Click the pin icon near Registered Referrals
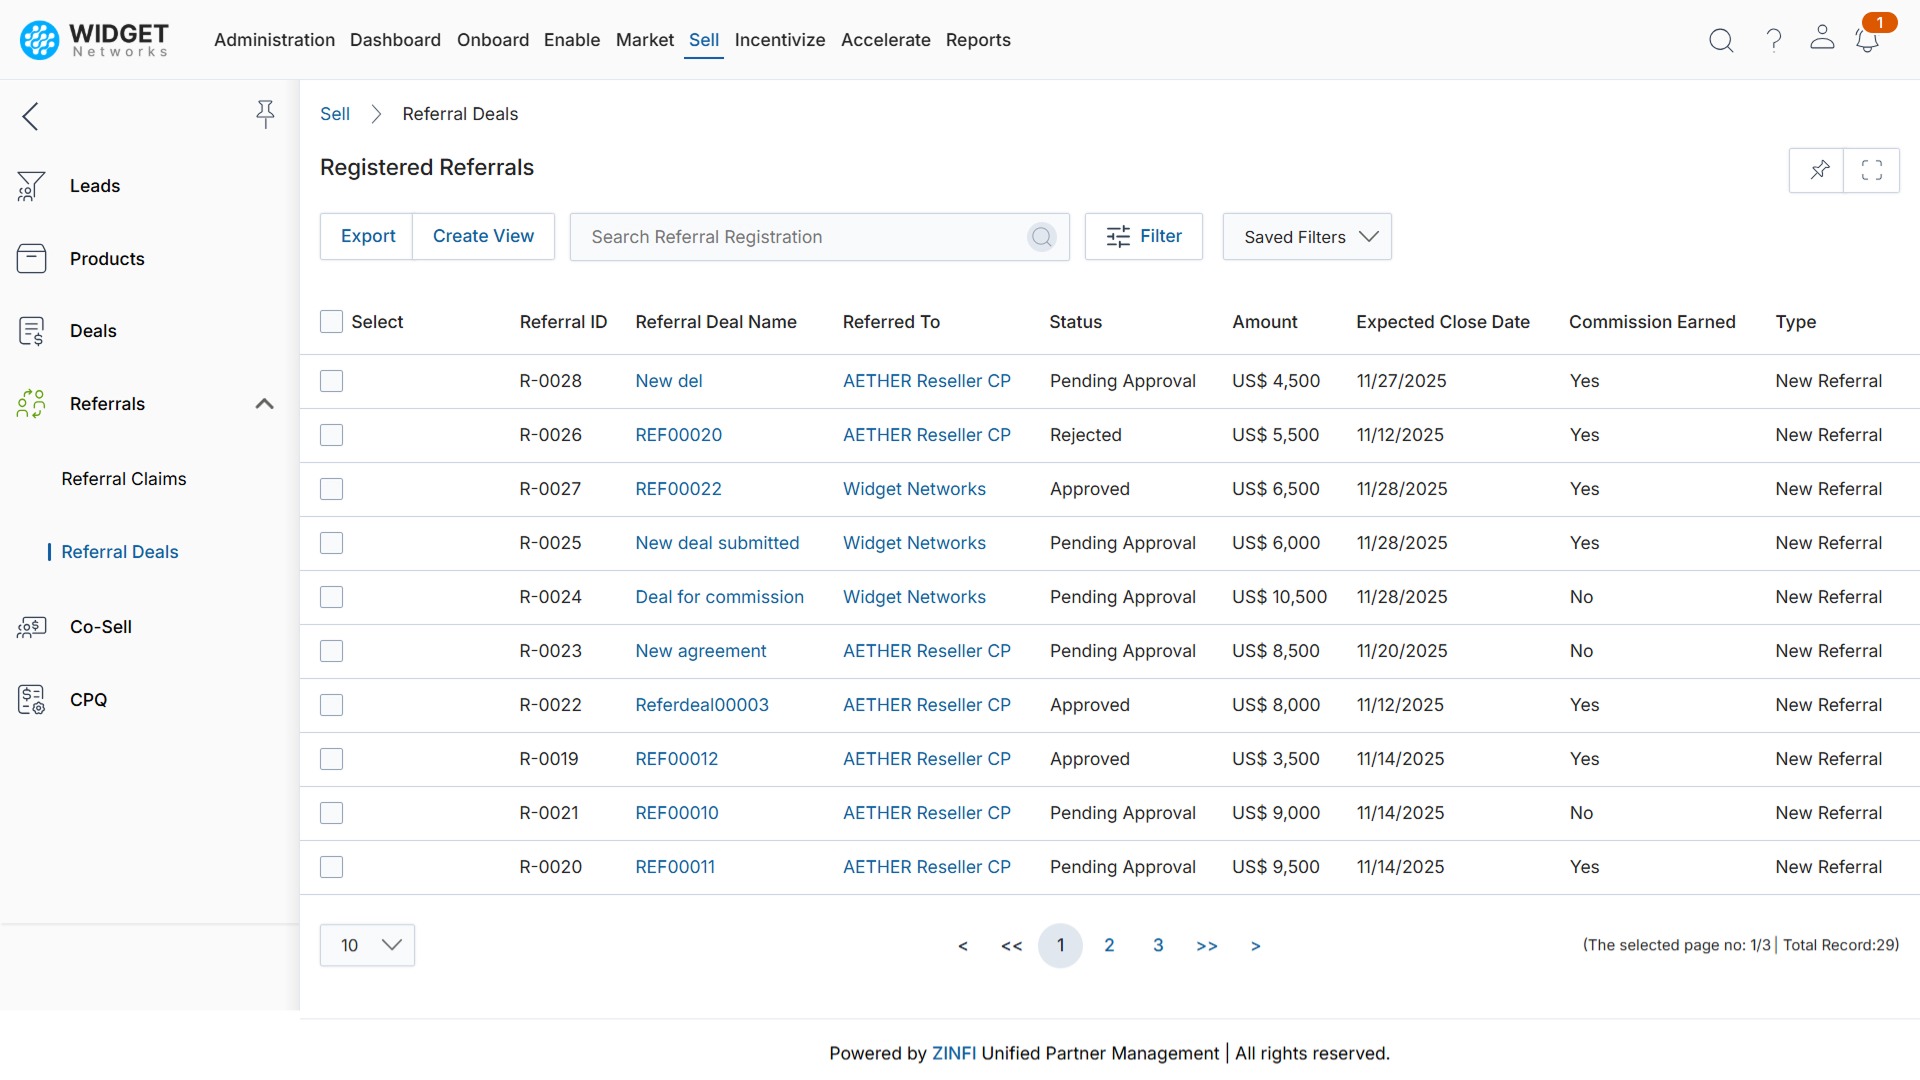 click(x=1819, y=170)
